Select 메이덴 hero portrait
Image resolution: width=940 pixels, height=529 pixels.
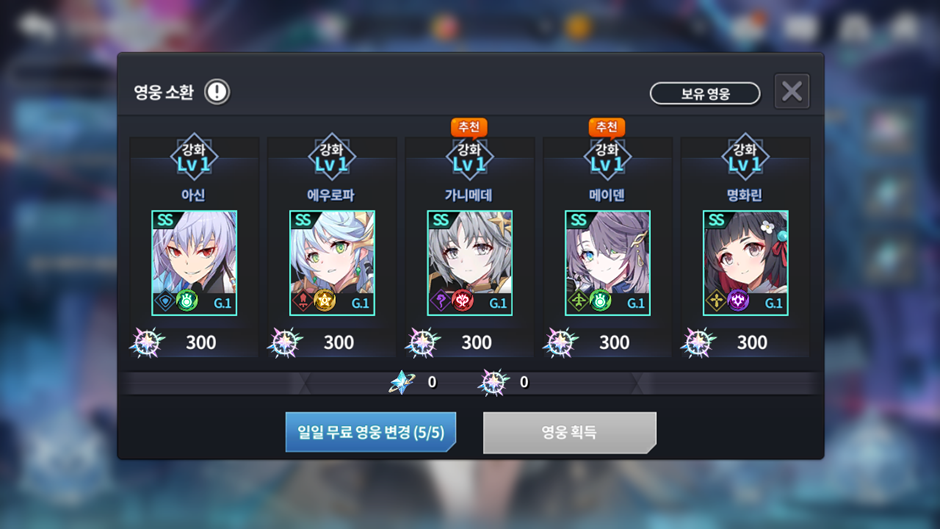[608, 263]
